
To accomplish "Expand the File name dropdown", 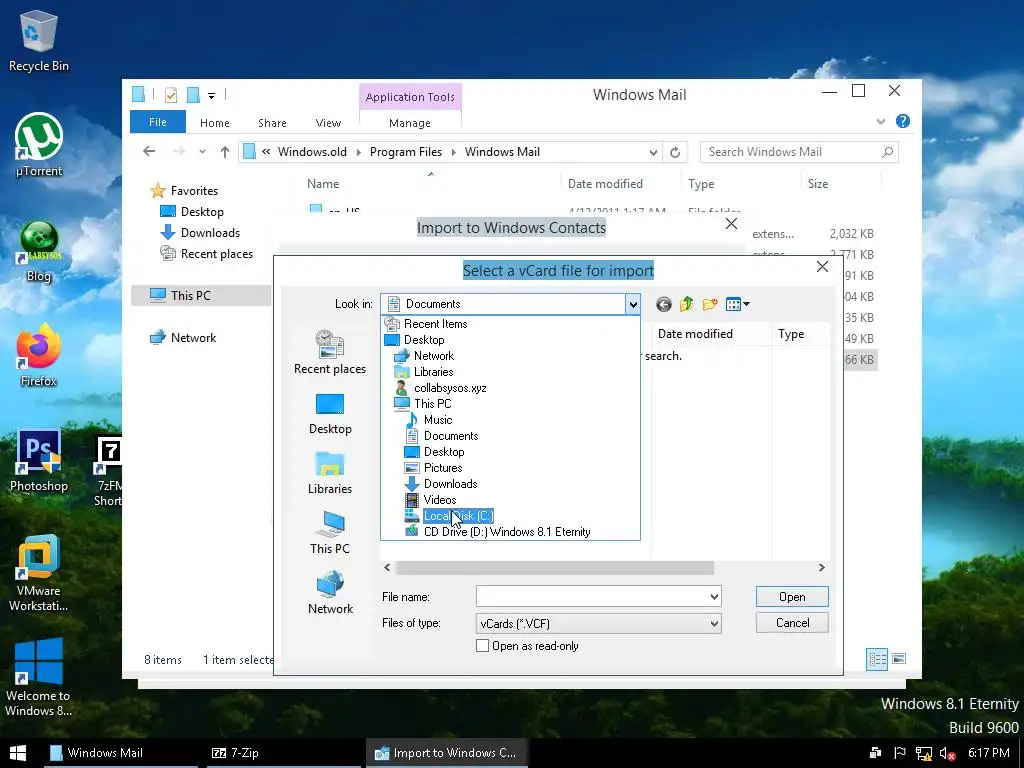I will pos(714,597).
